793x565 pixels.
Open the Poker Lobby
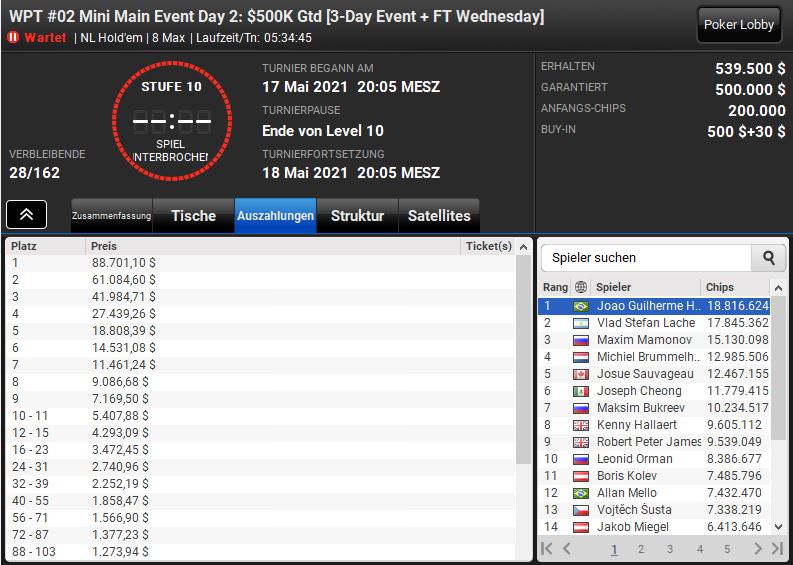click(739, 24)
